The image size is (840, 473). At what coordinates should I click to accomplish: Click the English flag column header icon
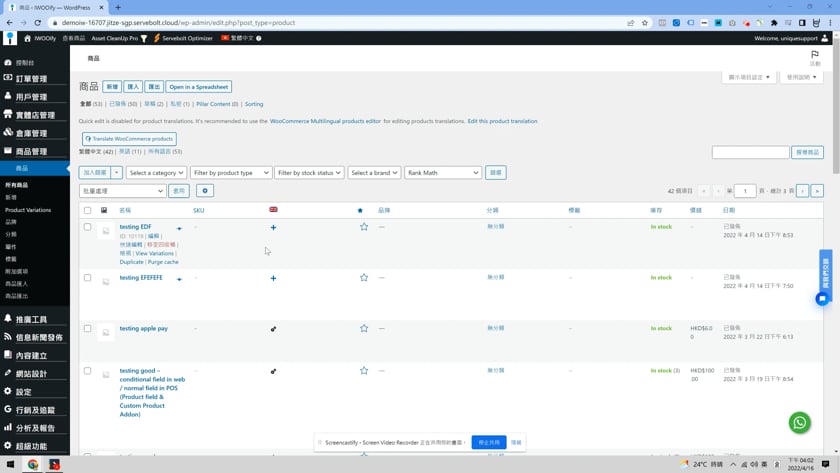coord(273,209)
